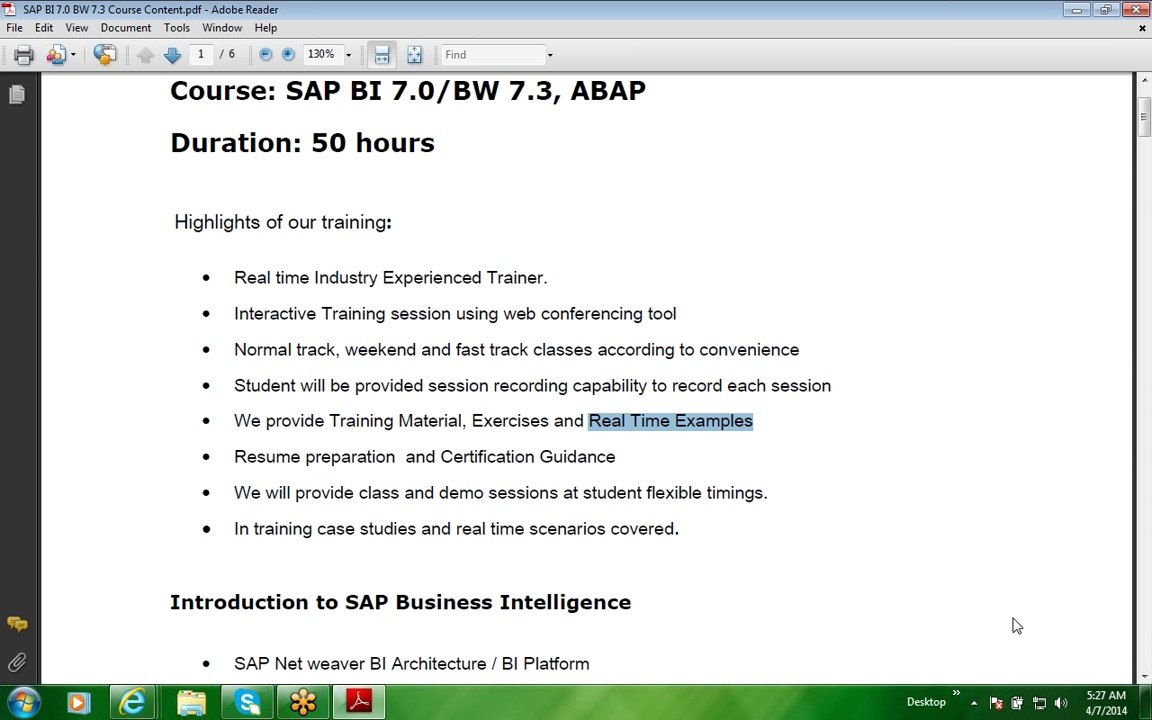Click 'Real time Industry Experienced Trainer.' line

tap(390, 278)
